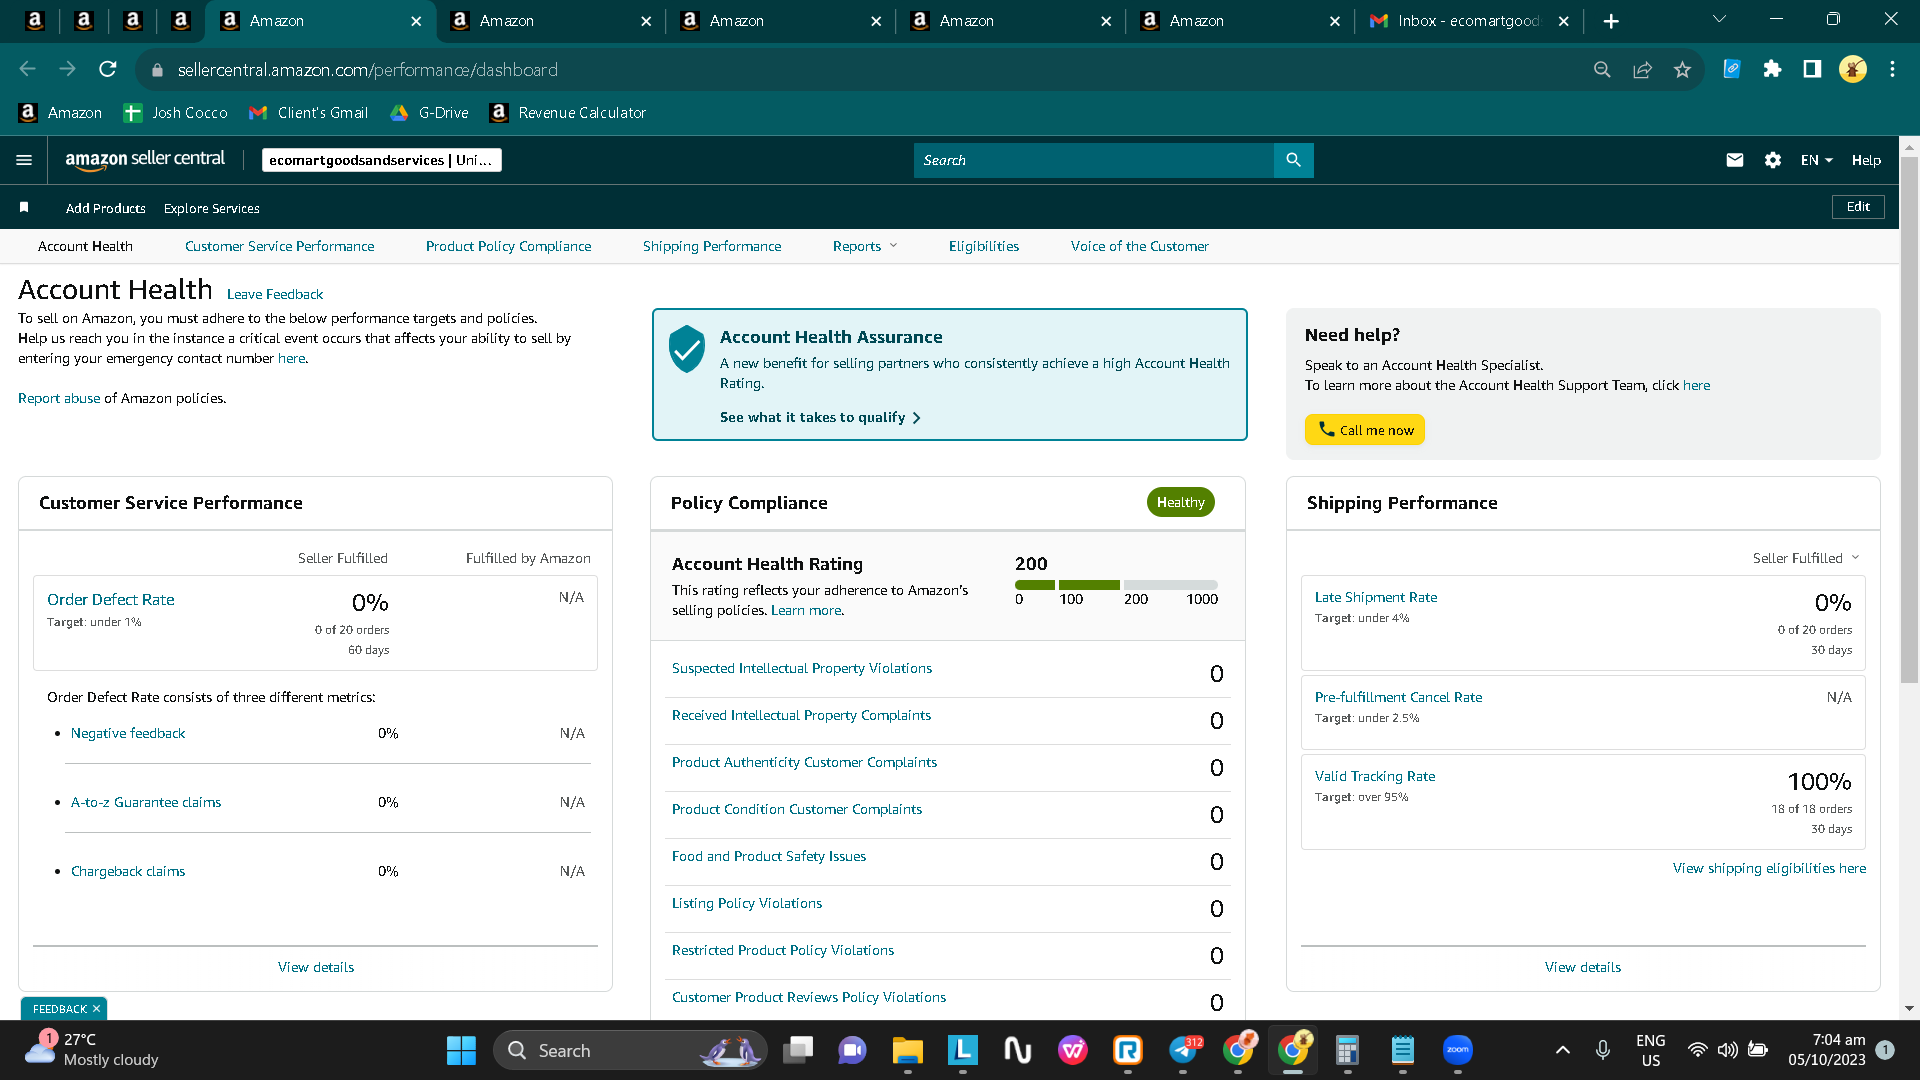Click the Edit button in the toolbar
The width and height of the screenshot is (1920, 1080).
pos(1858,207)
